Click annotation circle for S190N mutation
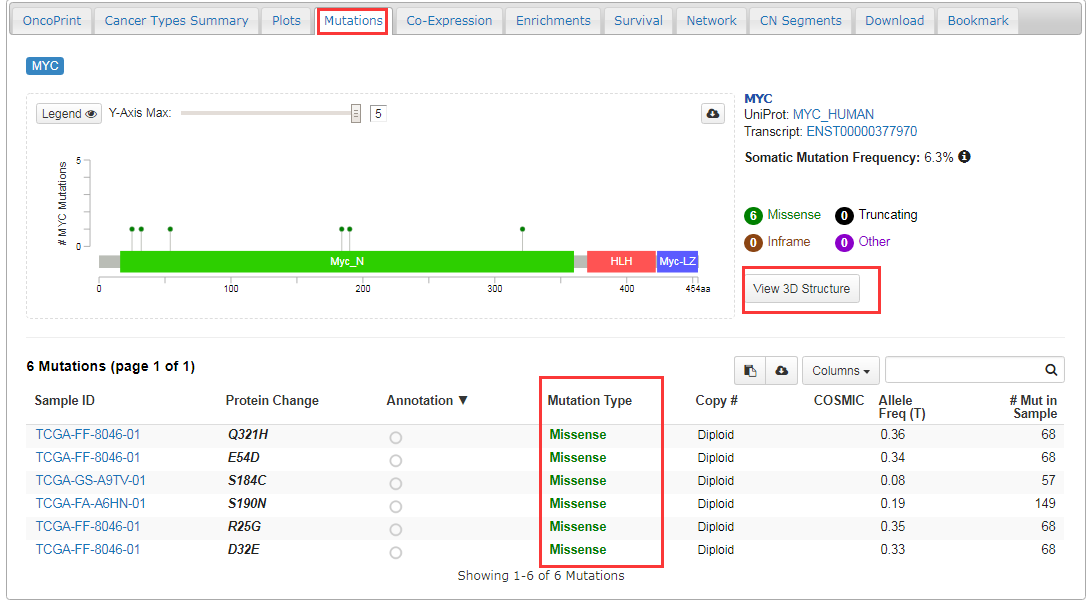This screenshot has width=1091, height=612. (x=396, y=507)
